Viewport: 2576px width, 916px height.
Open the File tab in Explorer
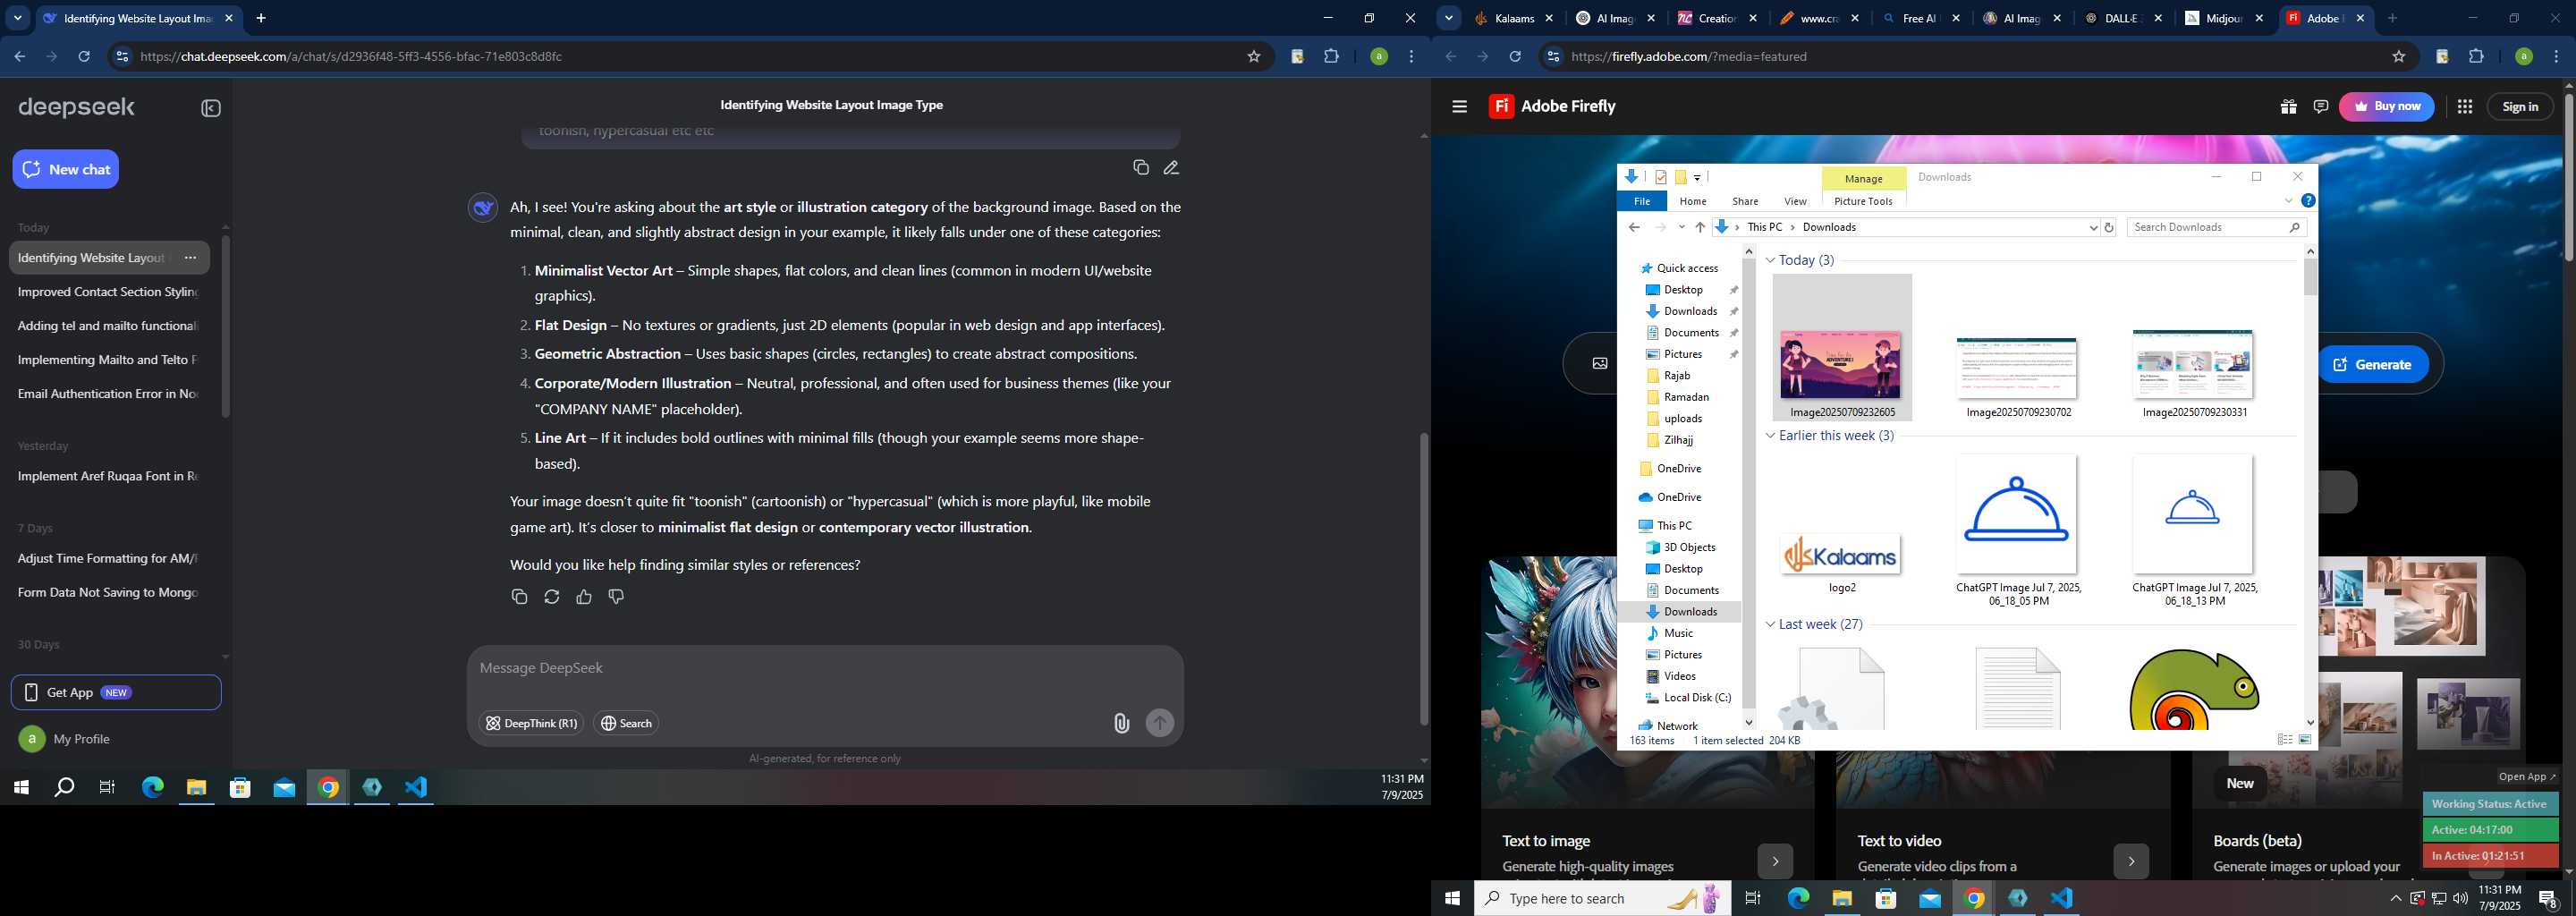point(1642,201)
